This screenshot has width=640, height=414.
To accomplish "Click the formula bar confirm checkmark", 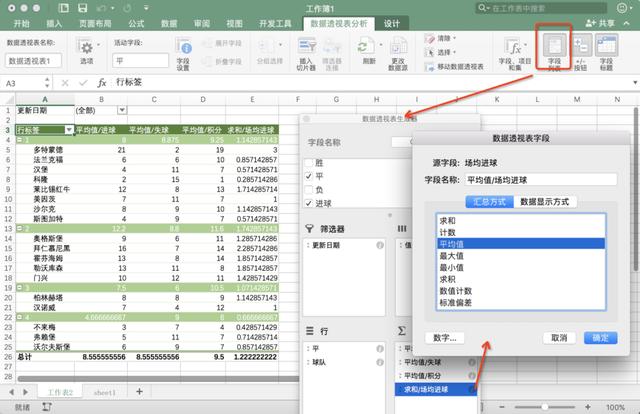I will click(x=83, y=83).
